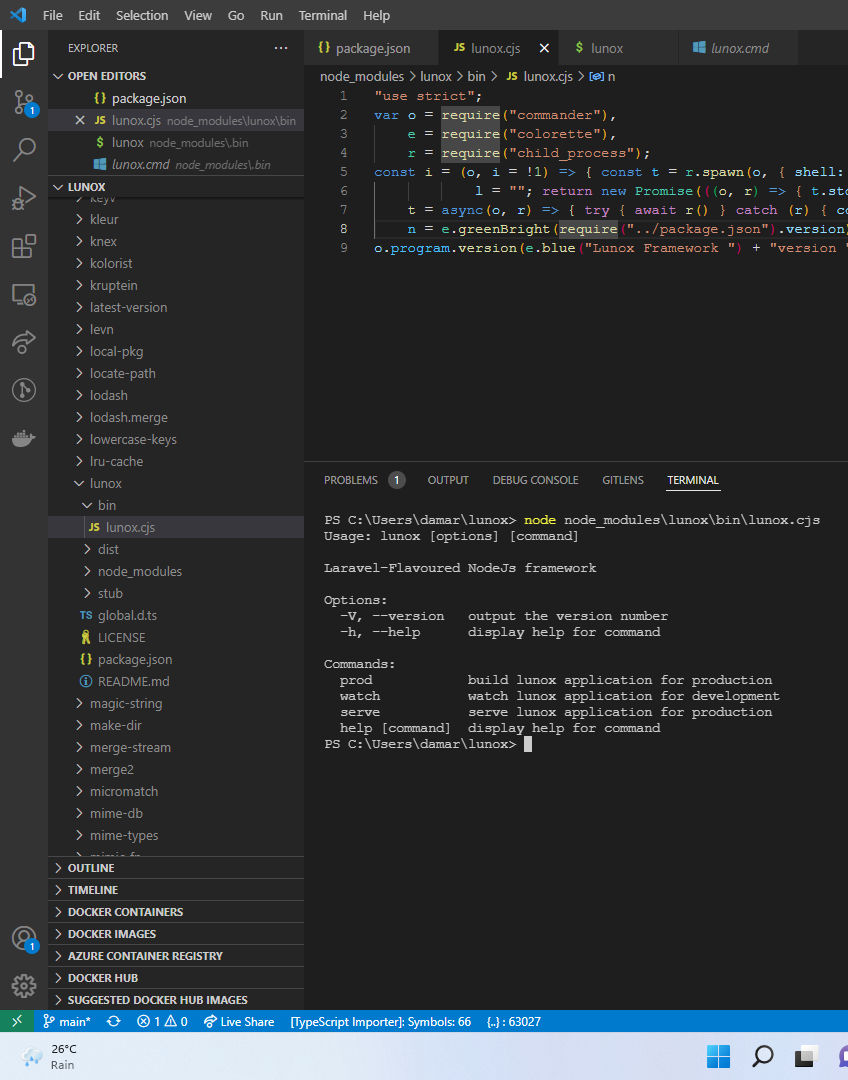Expand the lodash folder
Viewport: 848px width, 1080px height.
[176, 395]
